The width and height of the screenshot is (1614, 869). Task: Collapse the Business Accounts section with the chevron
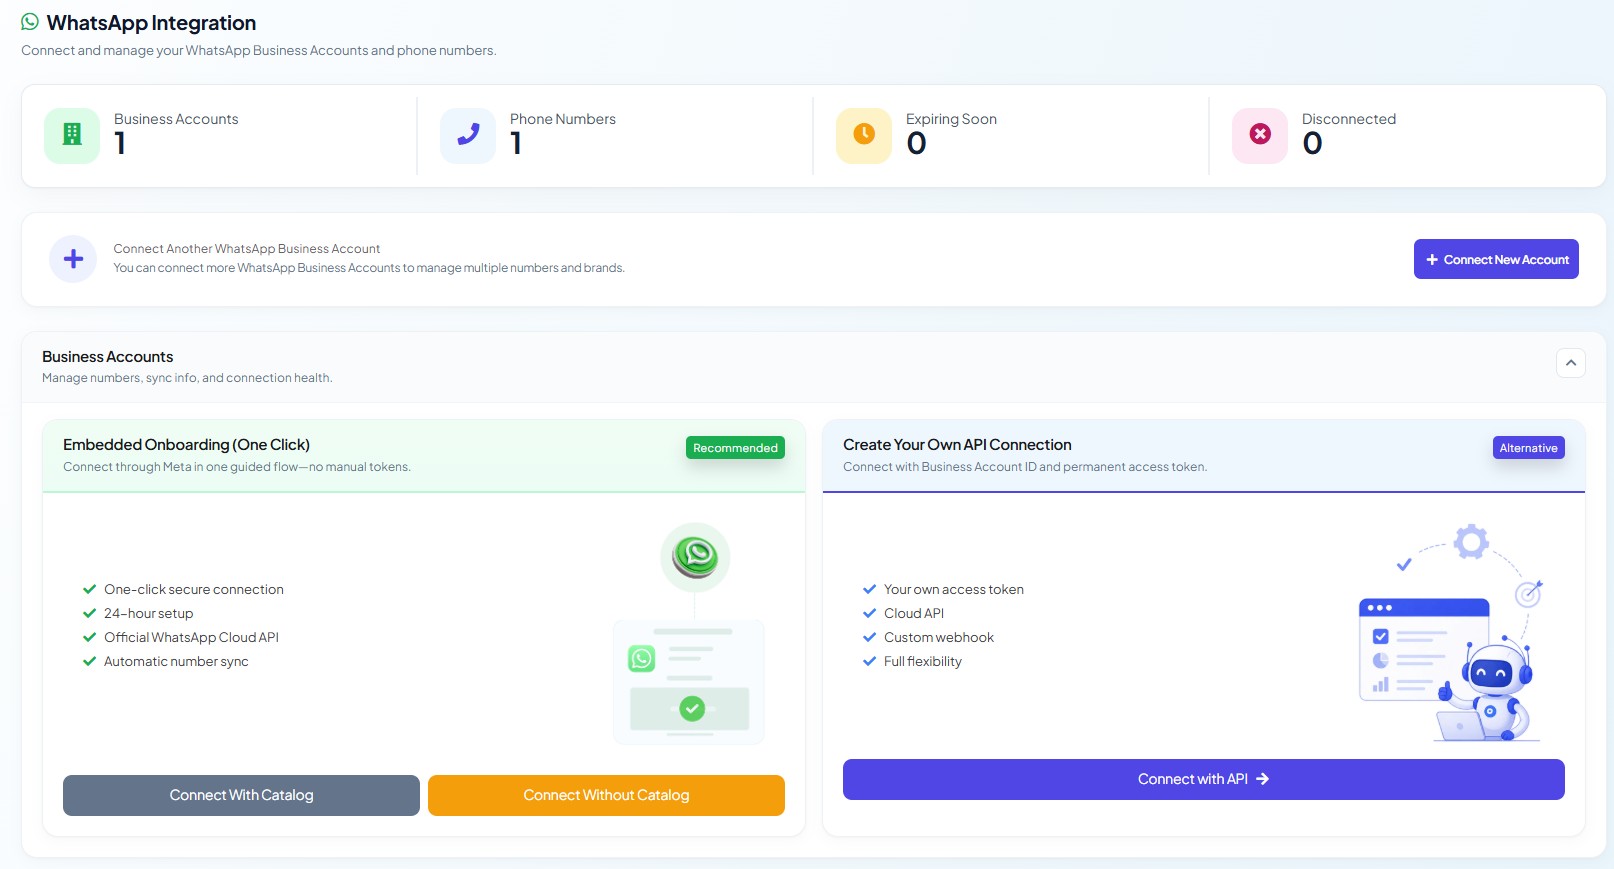pyautogui.click(x=1571, y=363)
